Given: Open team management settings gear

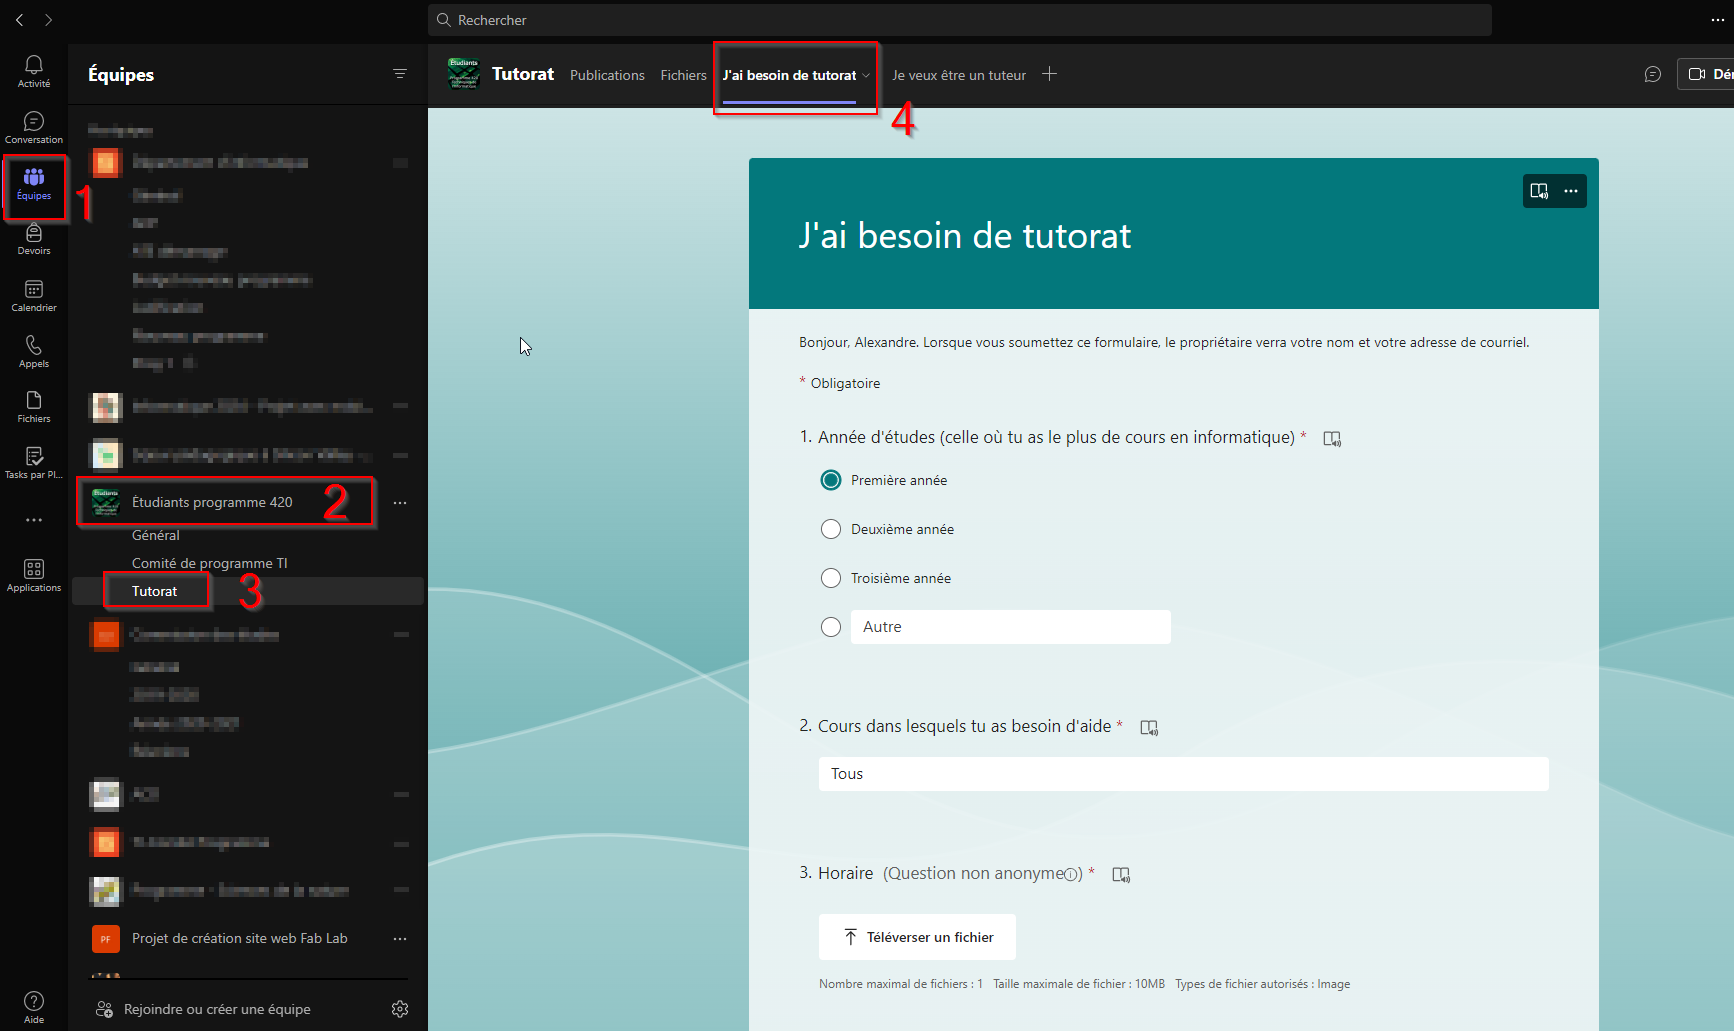Looking at the screenshot, I should tap(400, 1009).
